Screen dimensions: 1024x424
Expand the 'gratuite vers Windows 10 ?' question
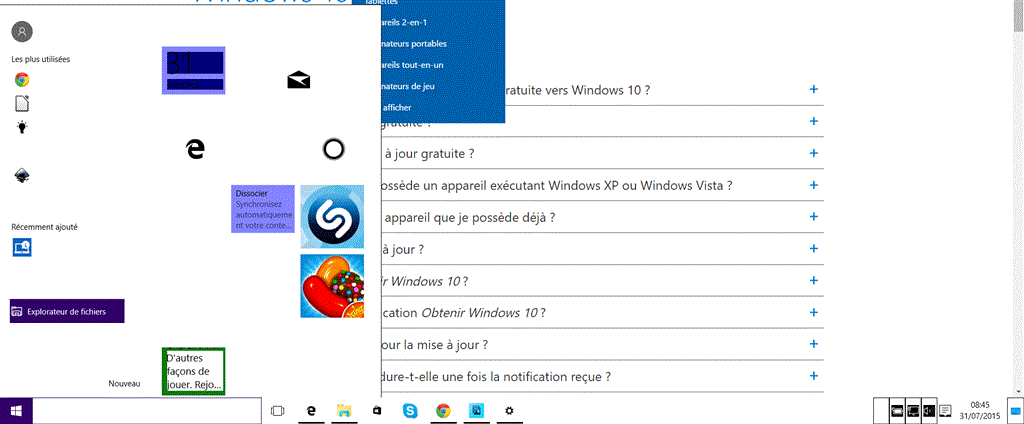[x=814, y=89]
